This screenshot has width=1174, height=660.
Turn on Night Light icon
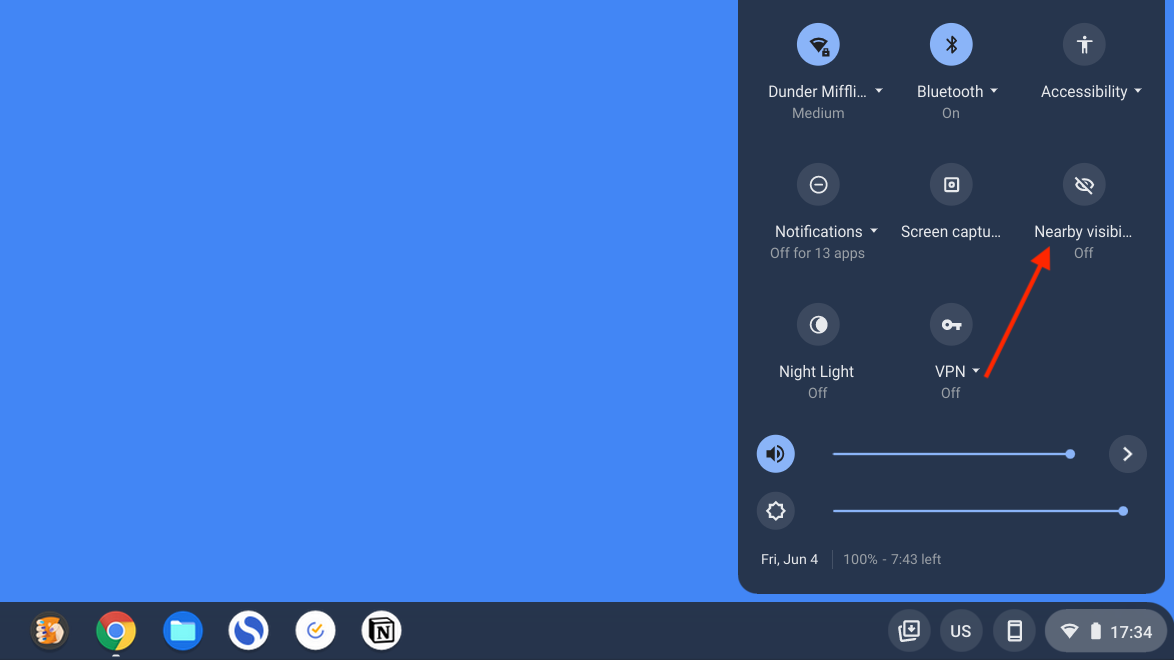(818, 324)
